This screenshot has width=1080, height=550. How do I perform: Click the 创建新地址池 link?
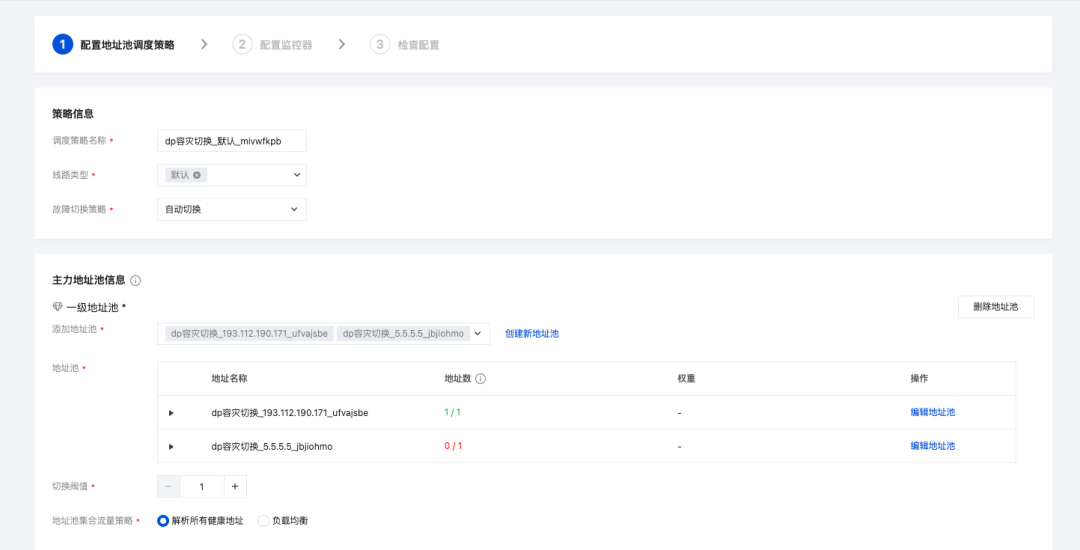pyautogui.click(x=532, y=333)
